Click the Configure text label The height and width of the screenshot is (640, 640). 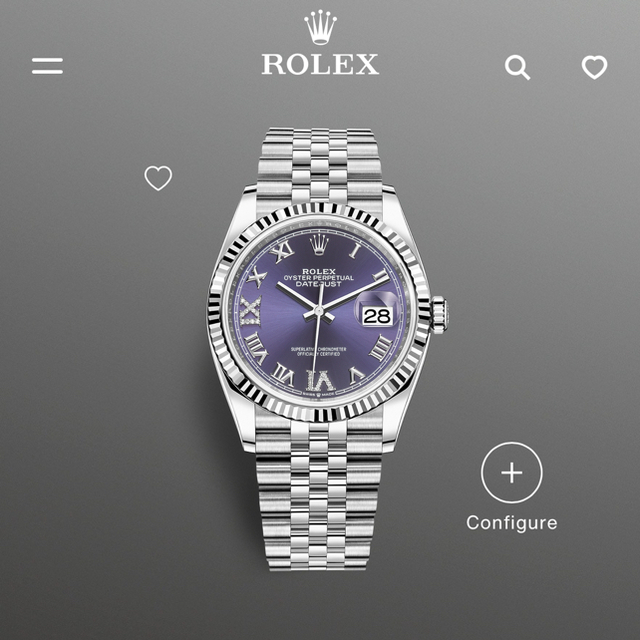(511, 523)
